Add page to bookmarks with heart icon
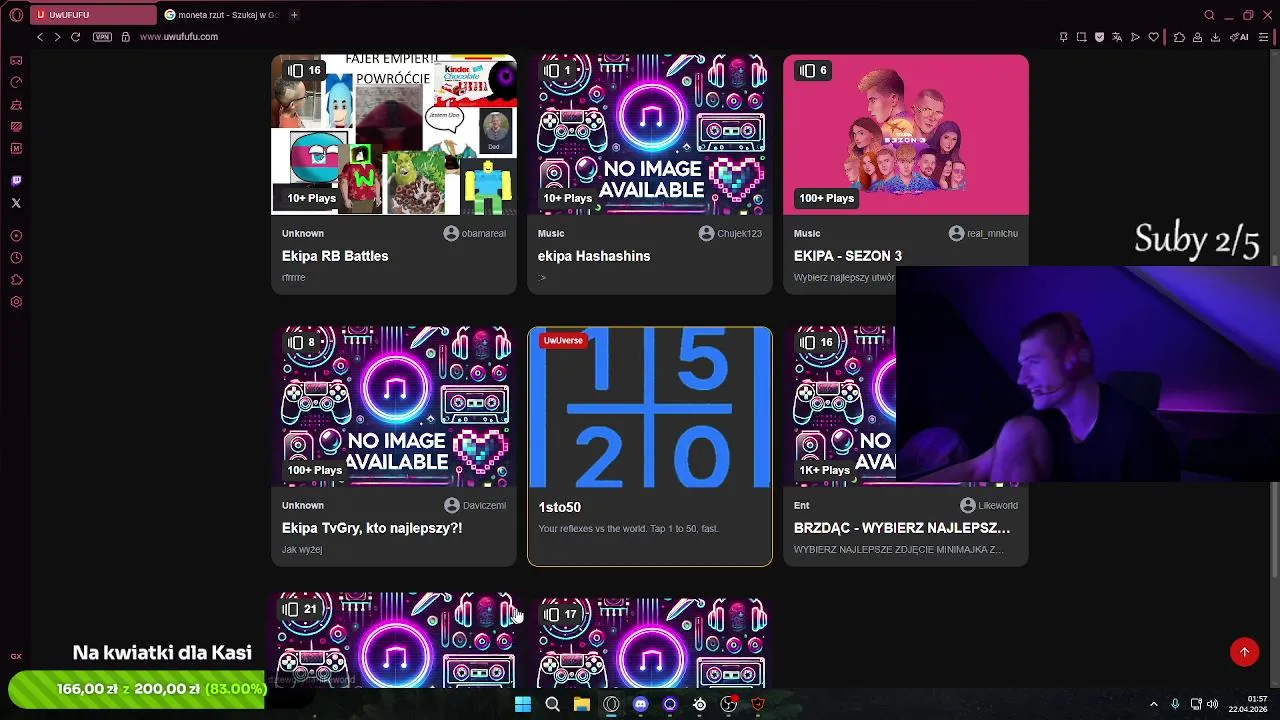 1153,37
